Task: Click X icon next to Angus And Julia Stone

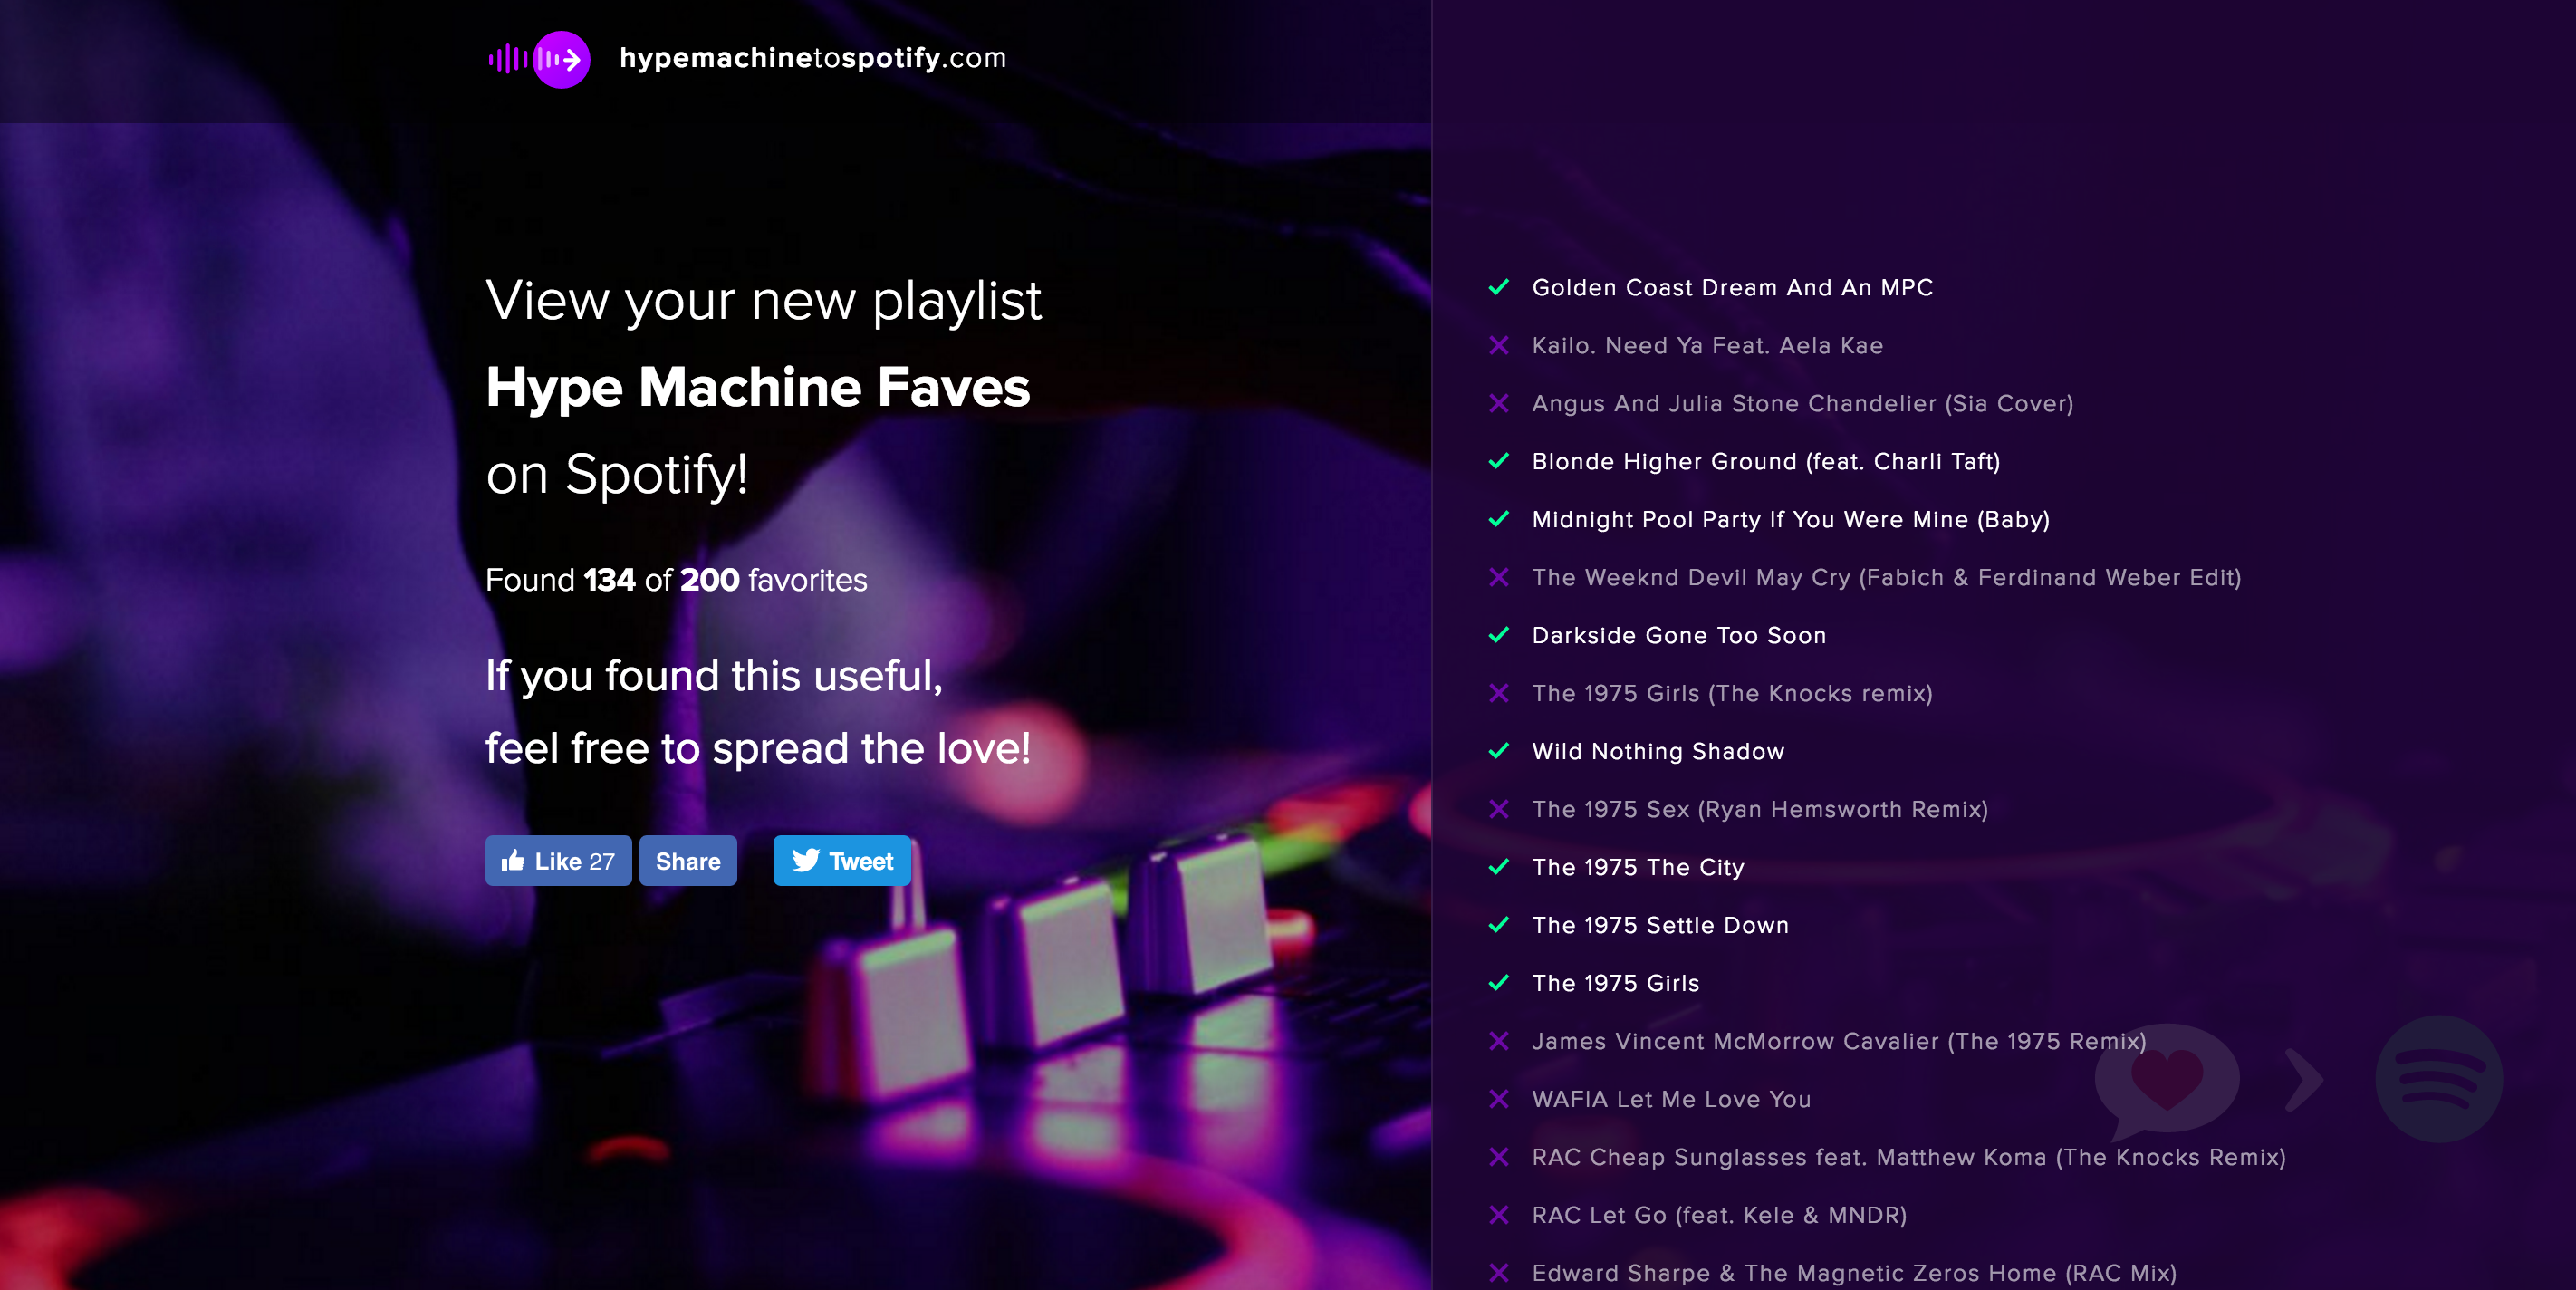Action: pyautogui.click(x=1498, y=404)
